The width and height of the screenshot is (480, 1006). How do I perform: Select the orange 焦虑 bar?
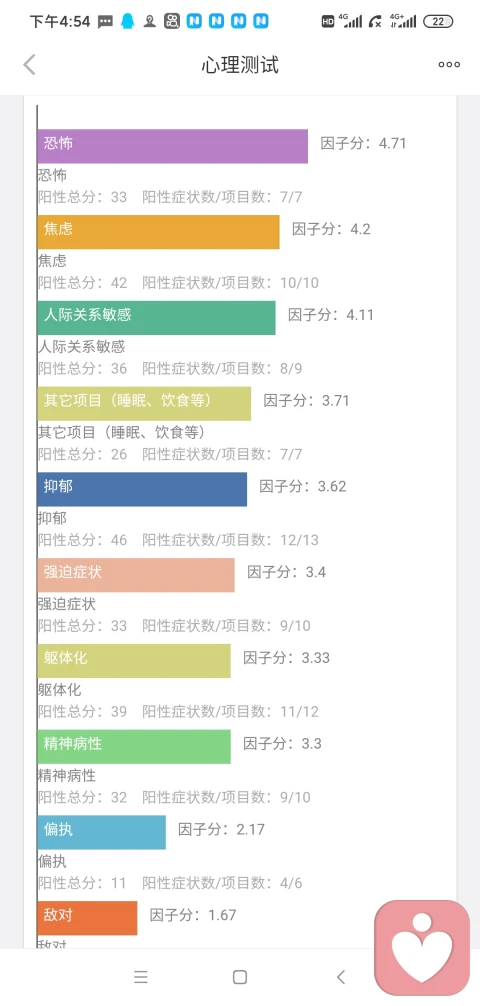159,232
